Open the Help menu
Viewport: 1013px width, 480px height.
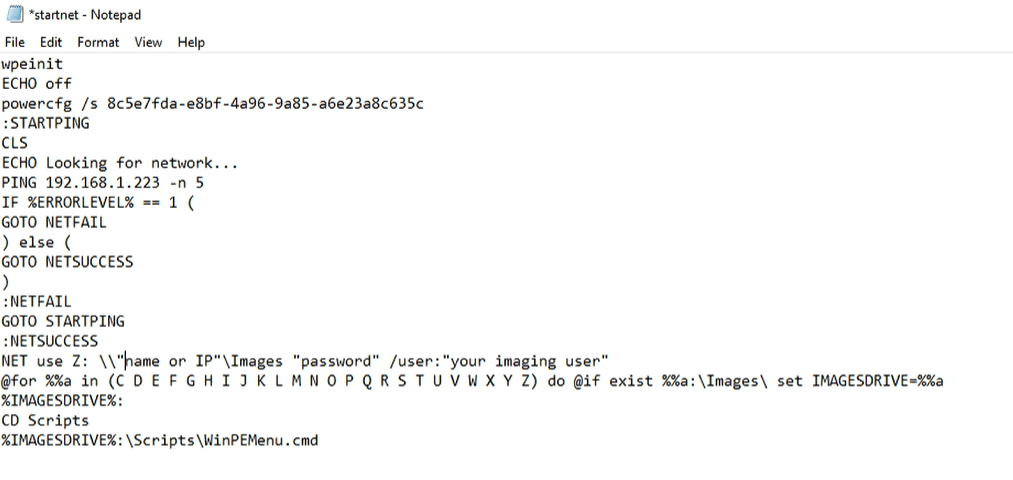click(191, 42)
